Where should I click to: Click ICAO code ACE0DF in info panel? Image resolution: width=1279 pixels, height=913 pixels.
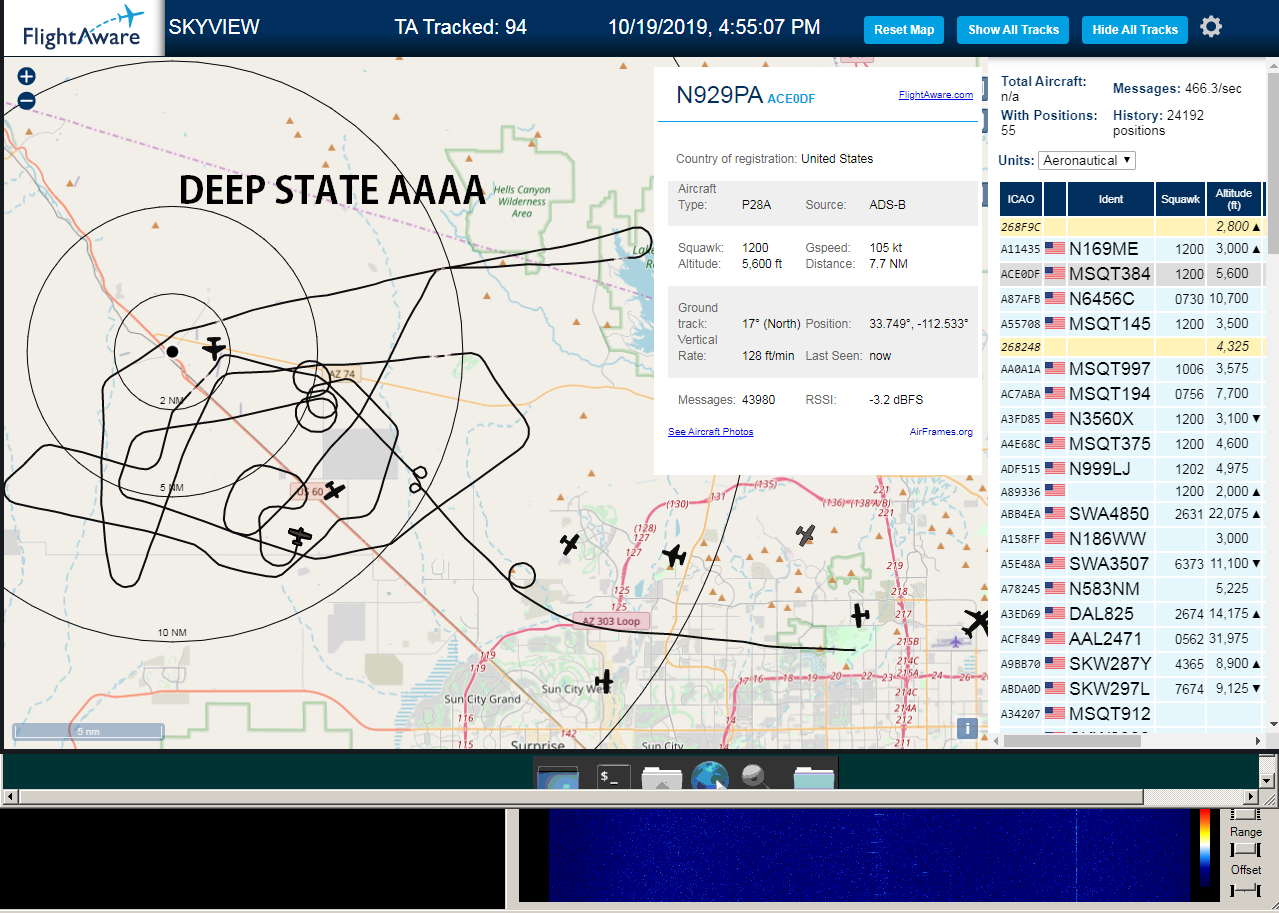(x=791, y=98)
